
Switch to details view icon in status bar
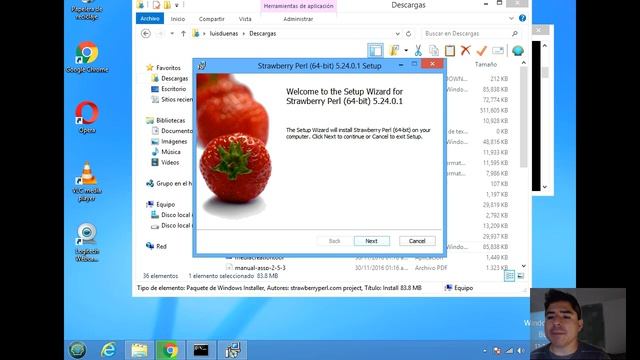(509, 276)
